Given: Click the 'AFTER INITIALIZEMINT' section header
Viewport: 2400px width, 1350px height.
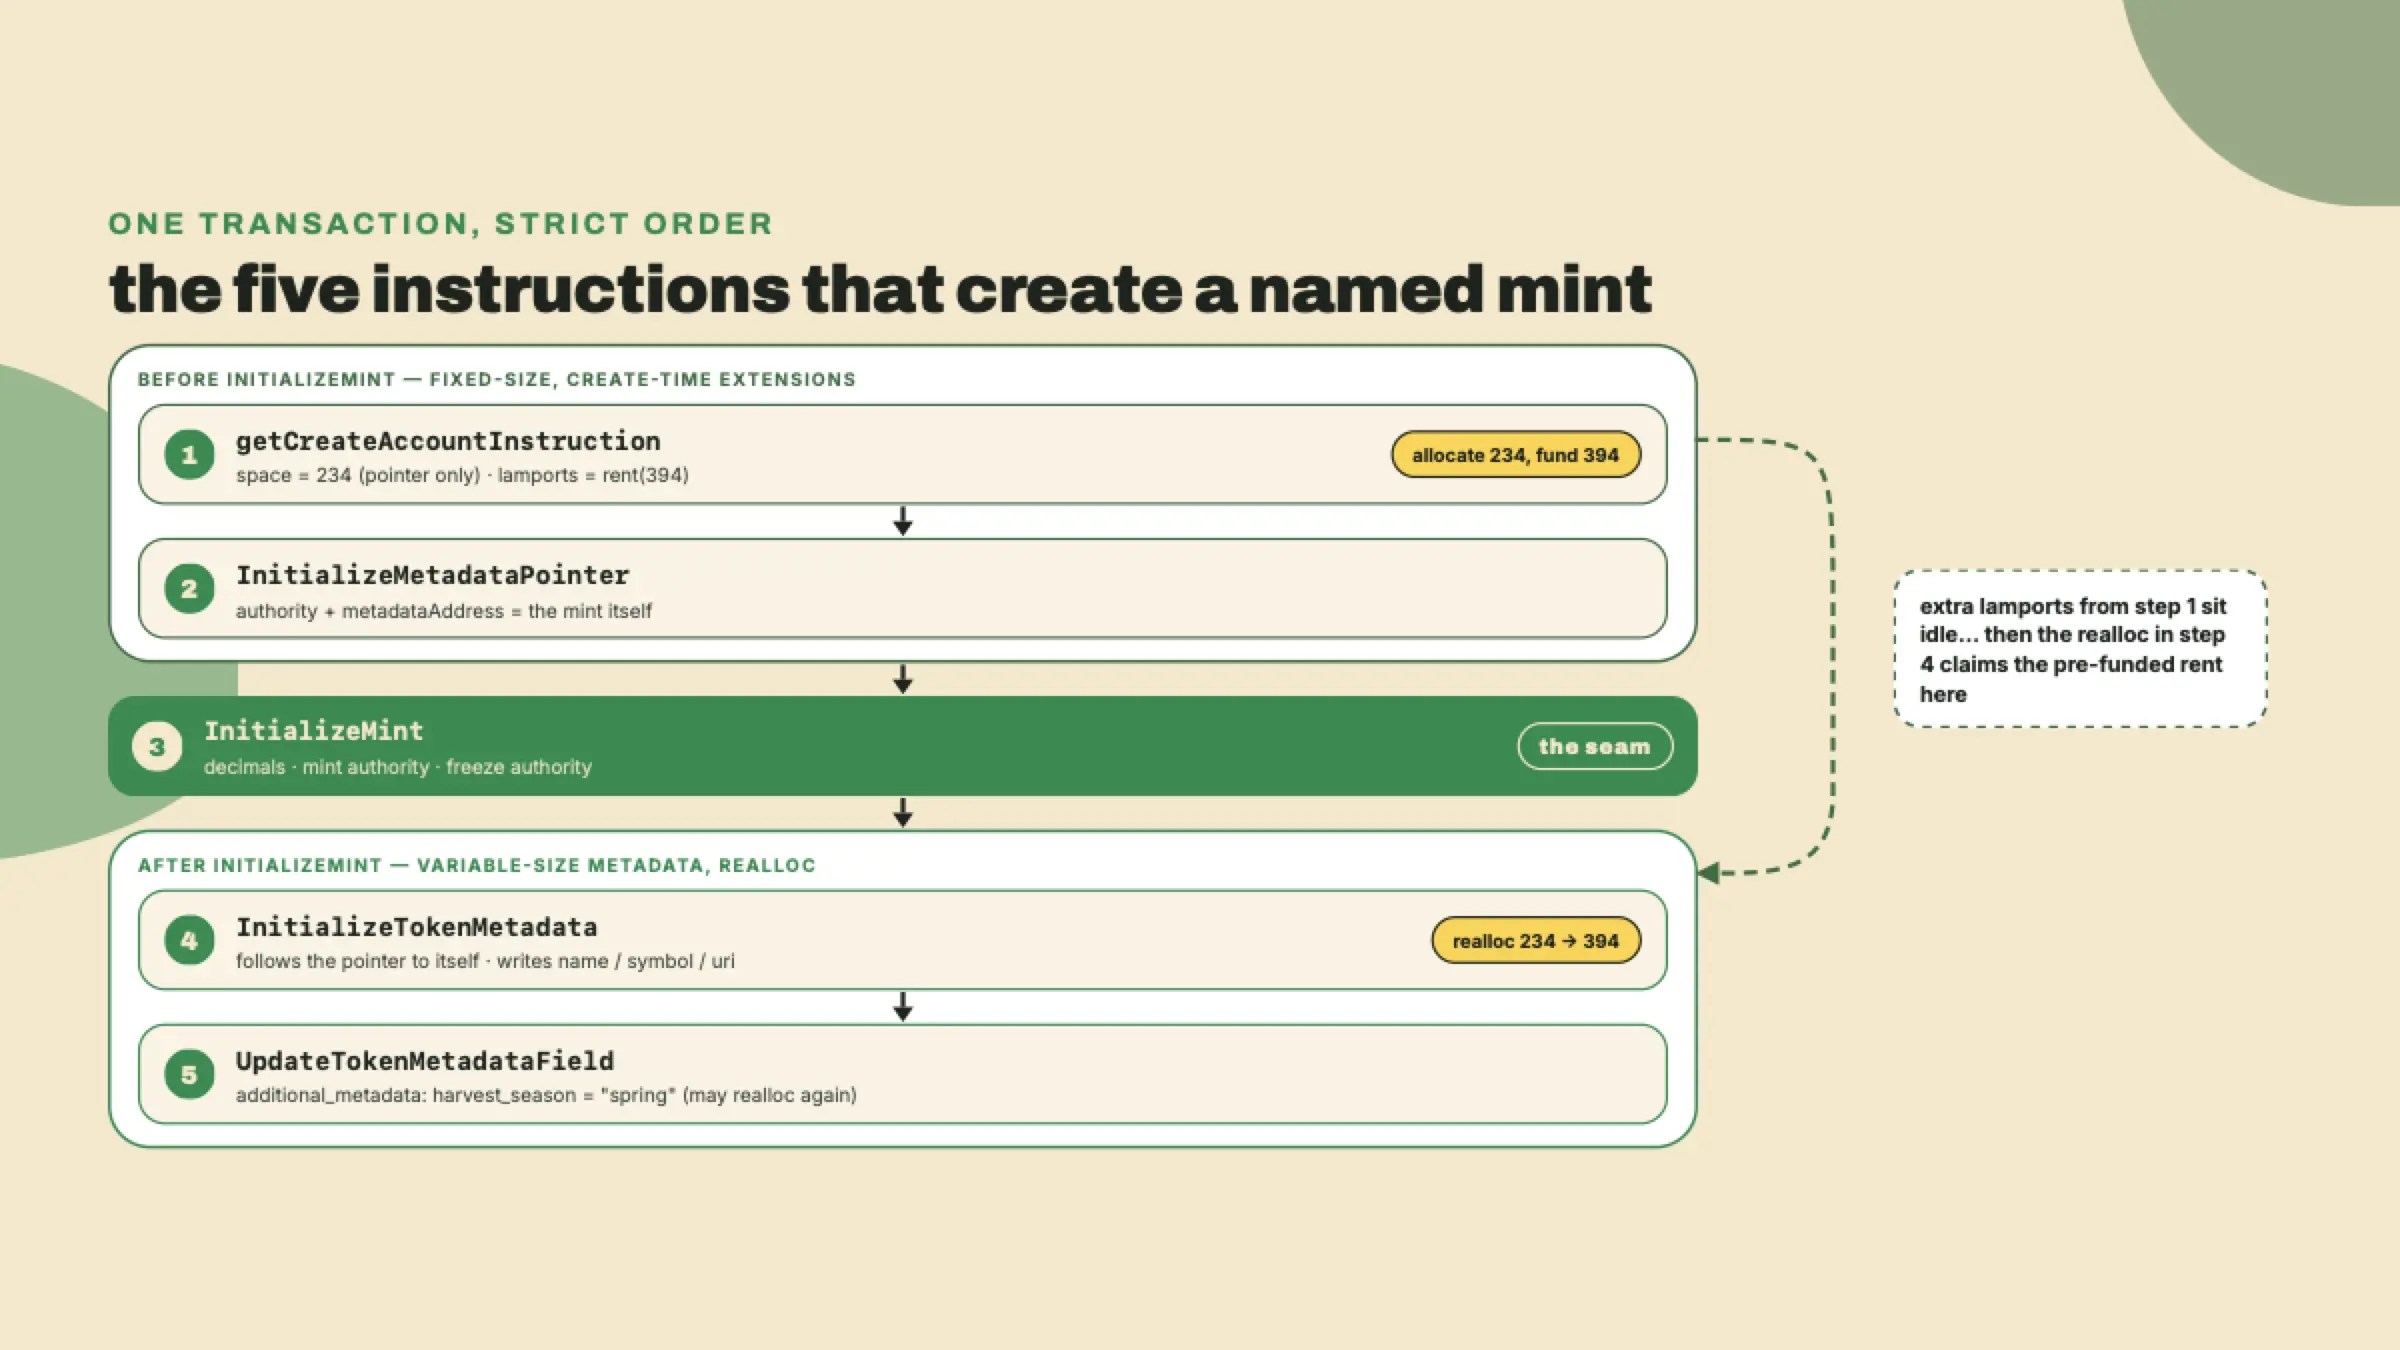Looking at the screenshot, I should pos(477,866).
